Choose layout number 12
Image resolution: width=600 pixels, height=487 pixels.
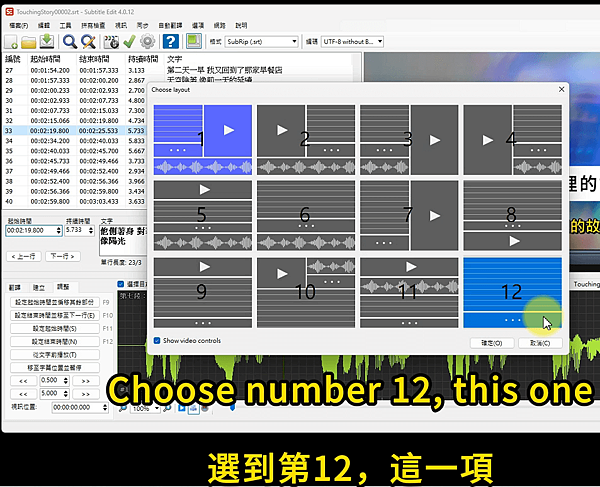[x=512, y=292]
